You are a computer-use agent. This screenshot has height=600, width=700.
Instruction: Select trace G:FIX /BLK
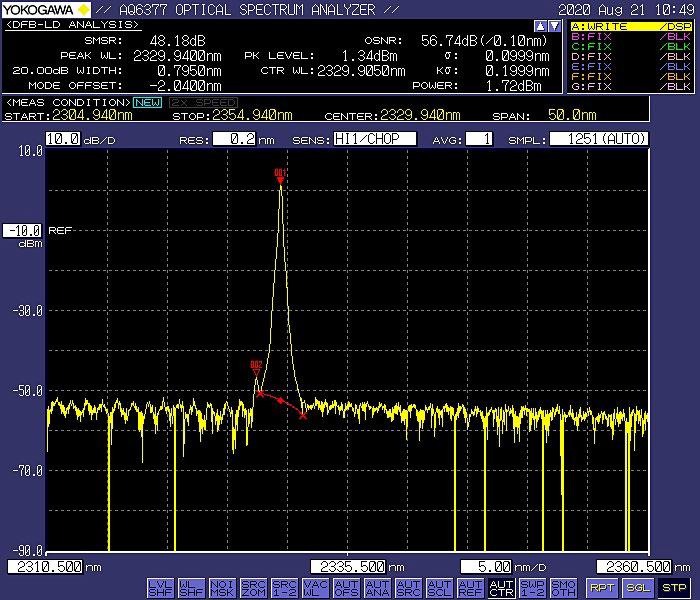(631, 87)
